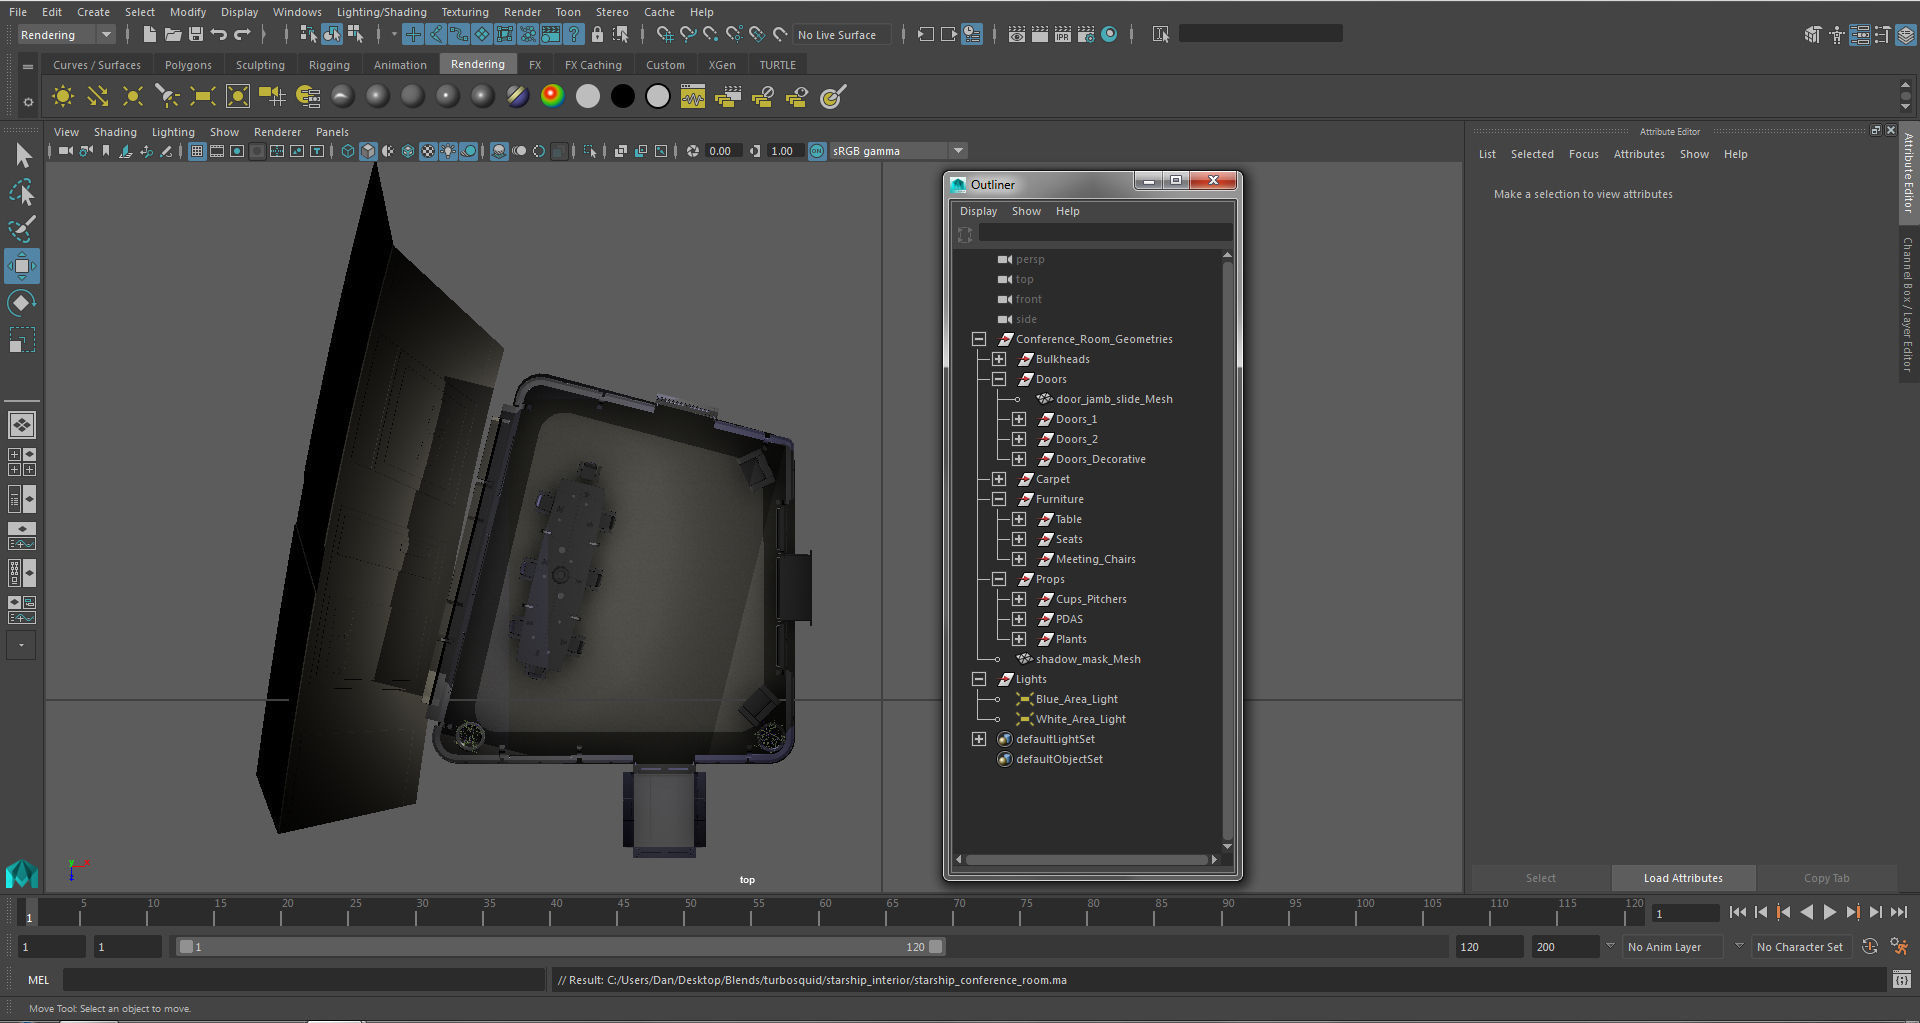1920x1023 pixels.
Task: Toggle the film gate overlay
Action: [x=217, y=151]
